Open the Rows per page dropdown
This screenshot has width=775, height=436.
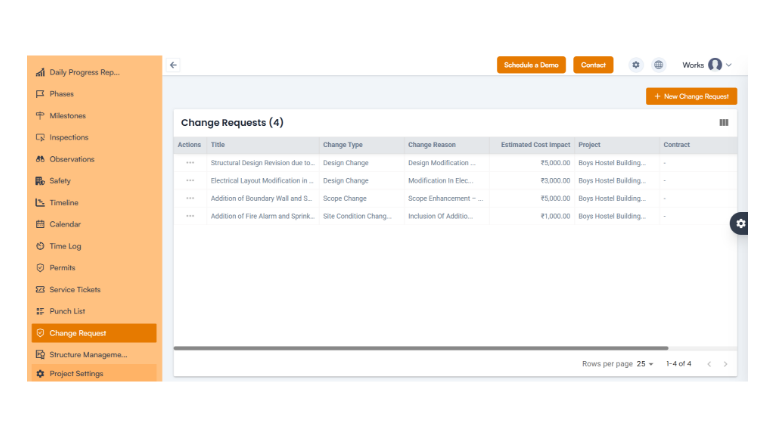[x=645, y=364]
